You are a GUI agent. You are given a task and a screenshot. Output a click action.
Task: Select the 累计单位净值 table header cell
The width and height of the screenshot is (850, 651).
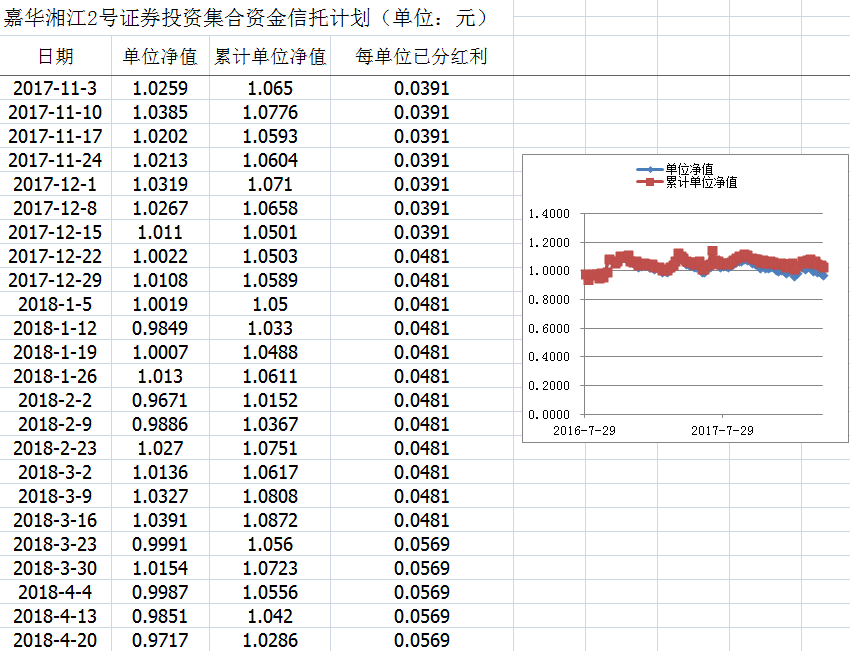coord(270,56)
